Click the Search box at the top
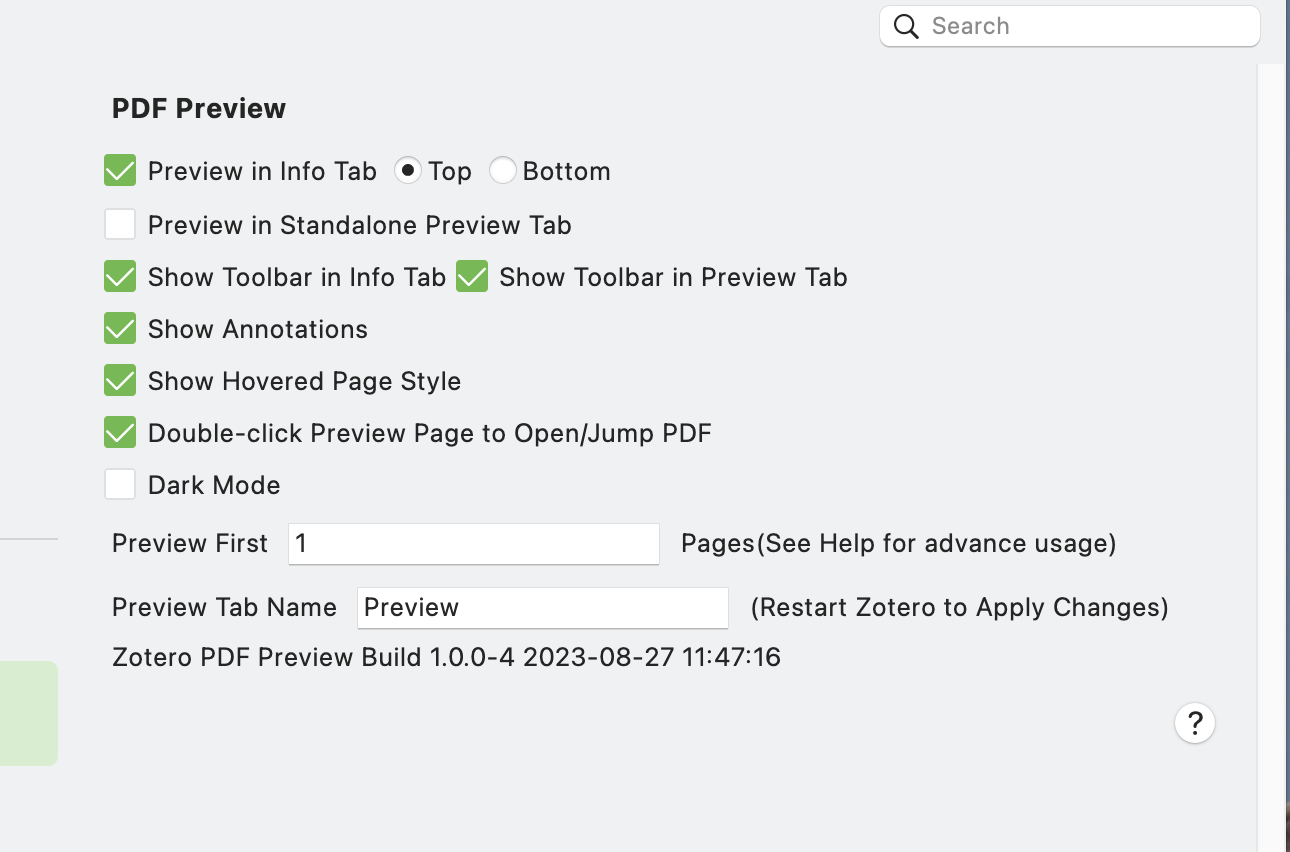The image size is (1290, 852). [1068, 26]
